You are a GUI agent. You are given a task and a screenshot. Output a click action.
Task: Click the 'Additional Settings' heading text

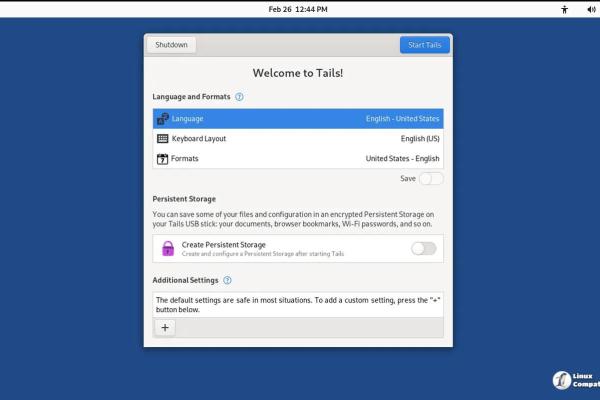click(185, 280)
